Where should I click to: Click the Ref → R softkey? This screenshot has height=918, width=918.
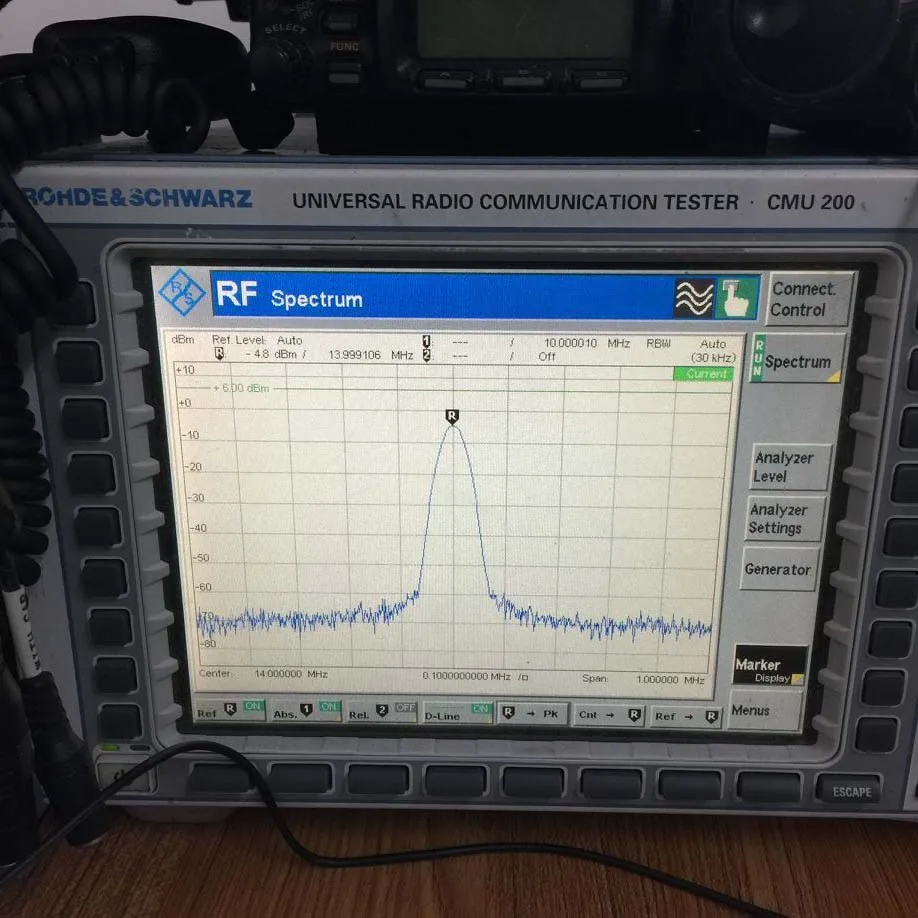[686, 716]
